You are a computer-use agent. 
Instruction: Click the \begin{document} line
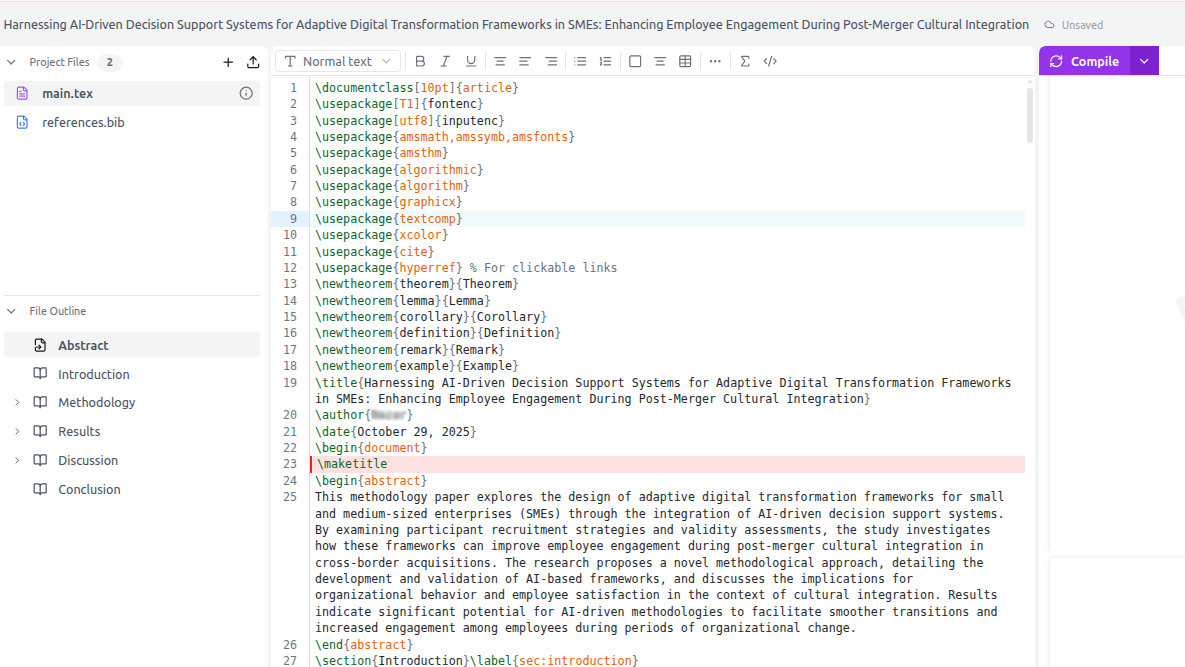click(370, 448)
